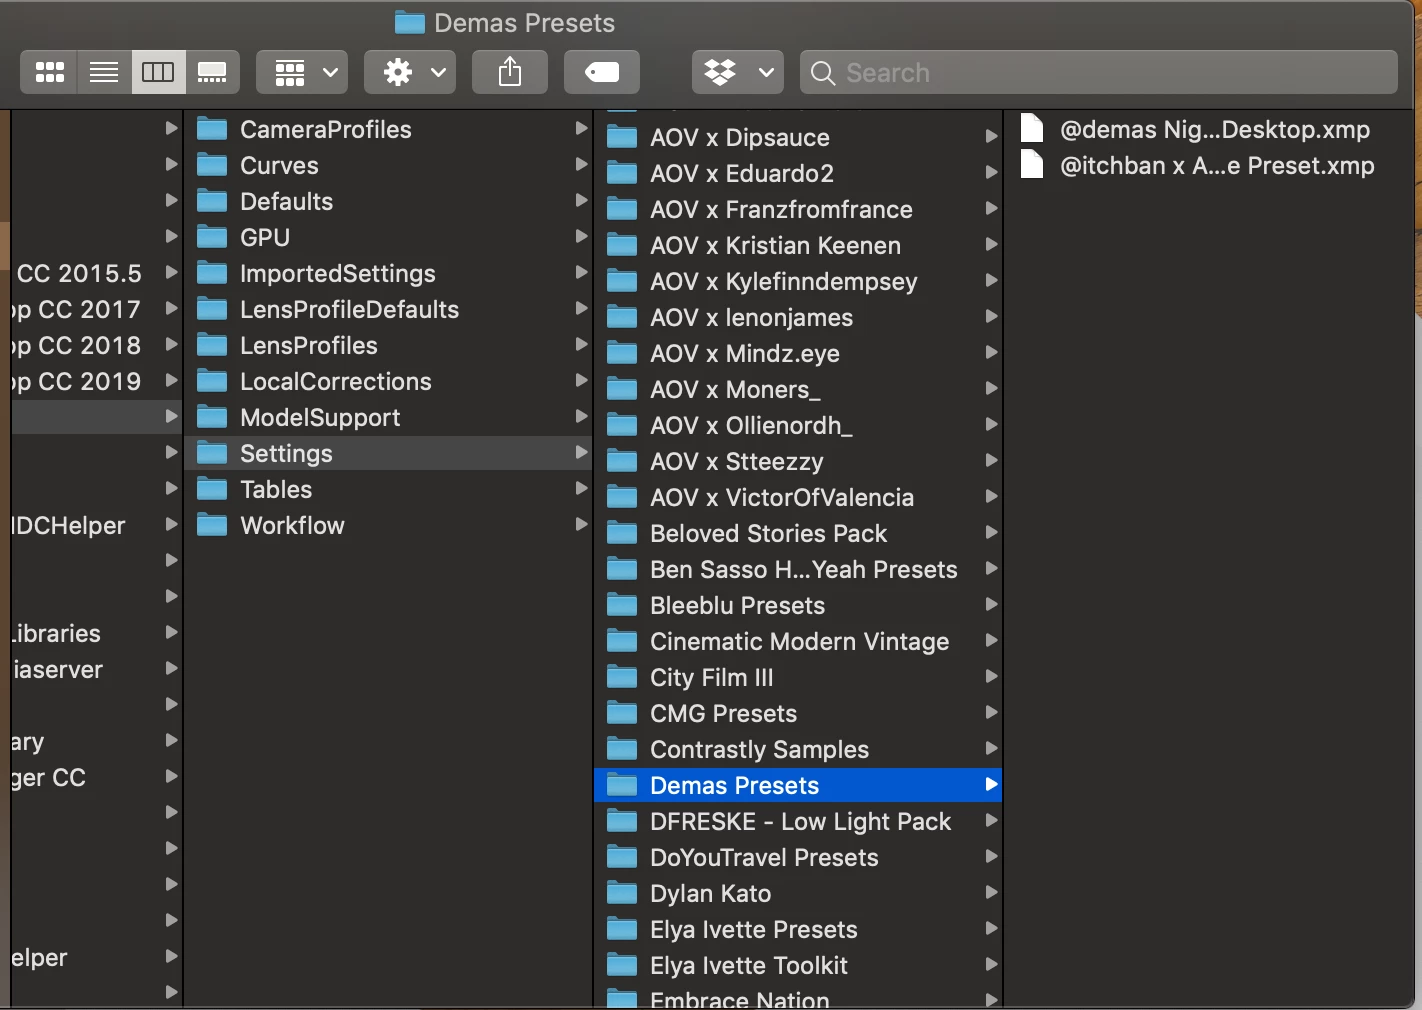Click the Settings folder icon
1422x1010 pixels.
point(212,453)
